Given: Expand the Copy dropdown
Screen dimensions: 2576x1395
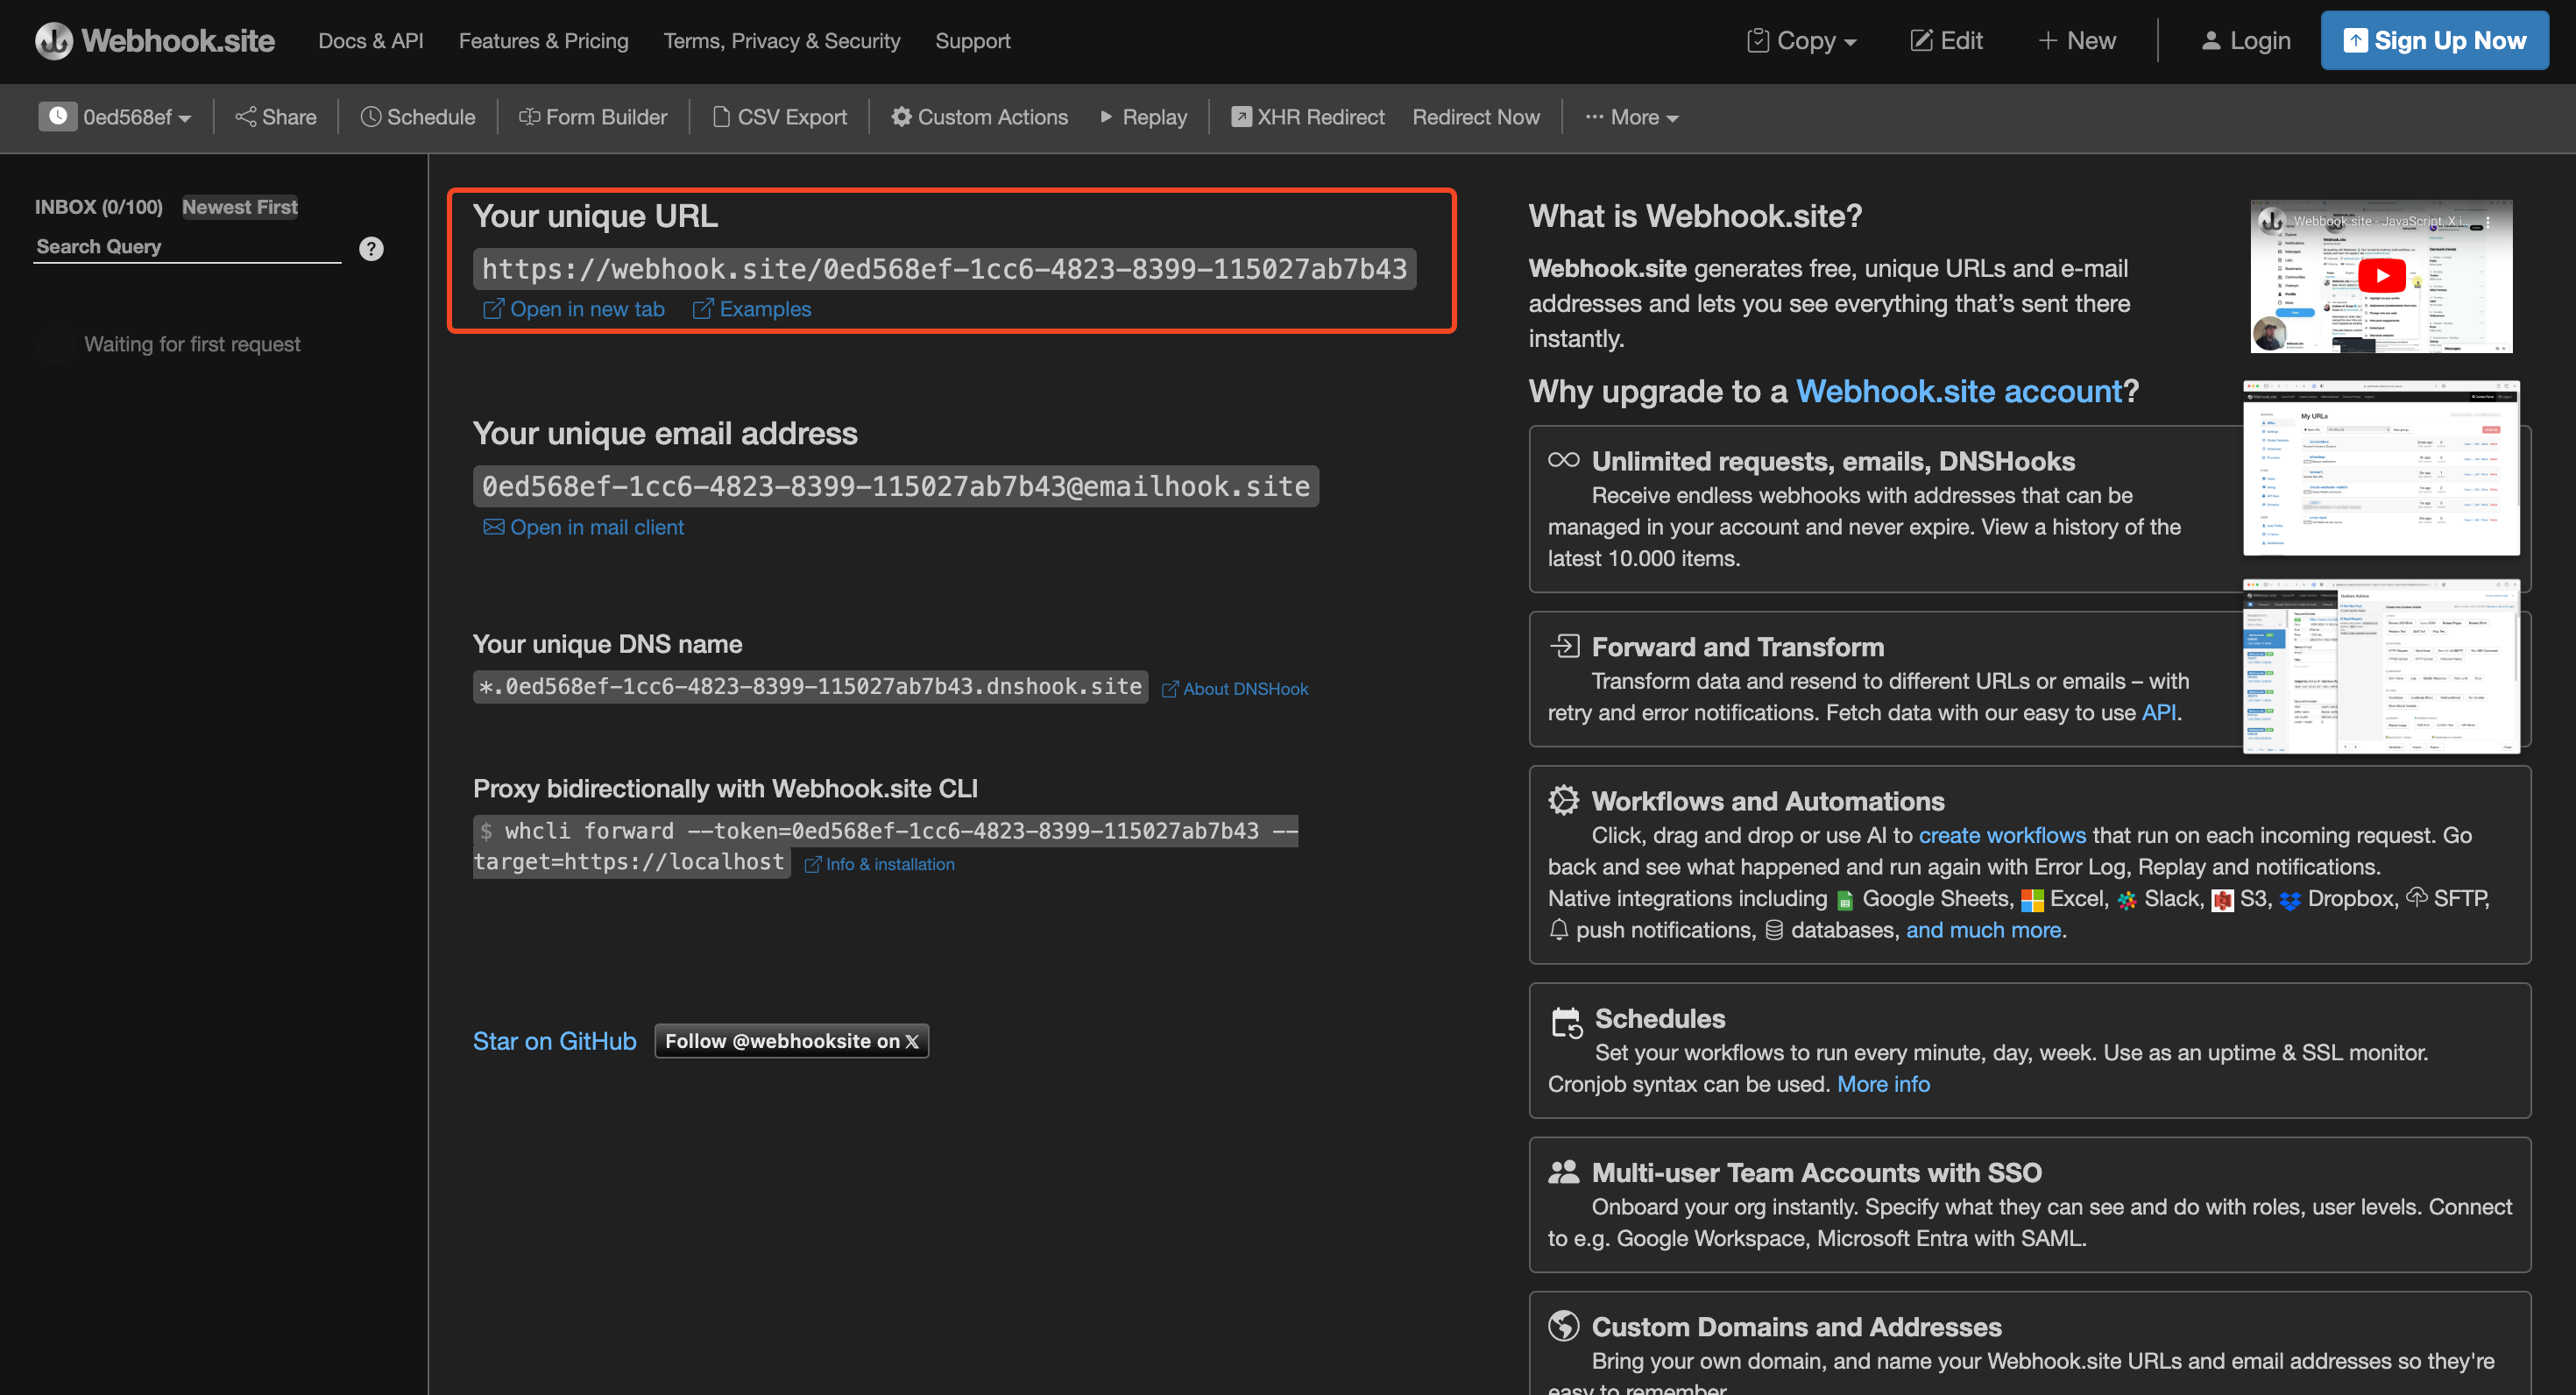Looking at the screenshot, I should 1801,41.
